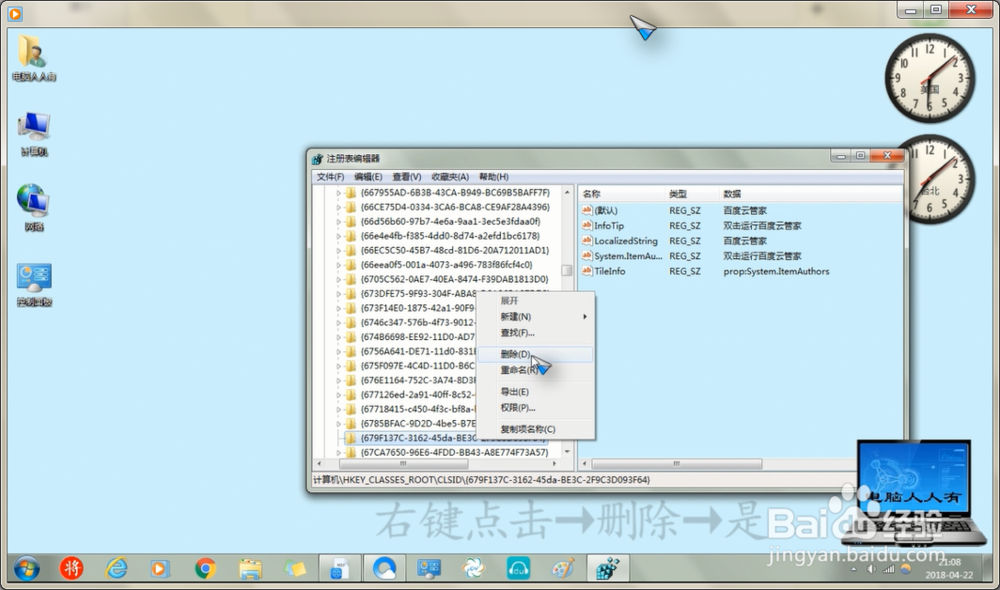1000x590 pixels.
Task: Open the red Chinese chess app in taskbar
Action: [71, 568]
